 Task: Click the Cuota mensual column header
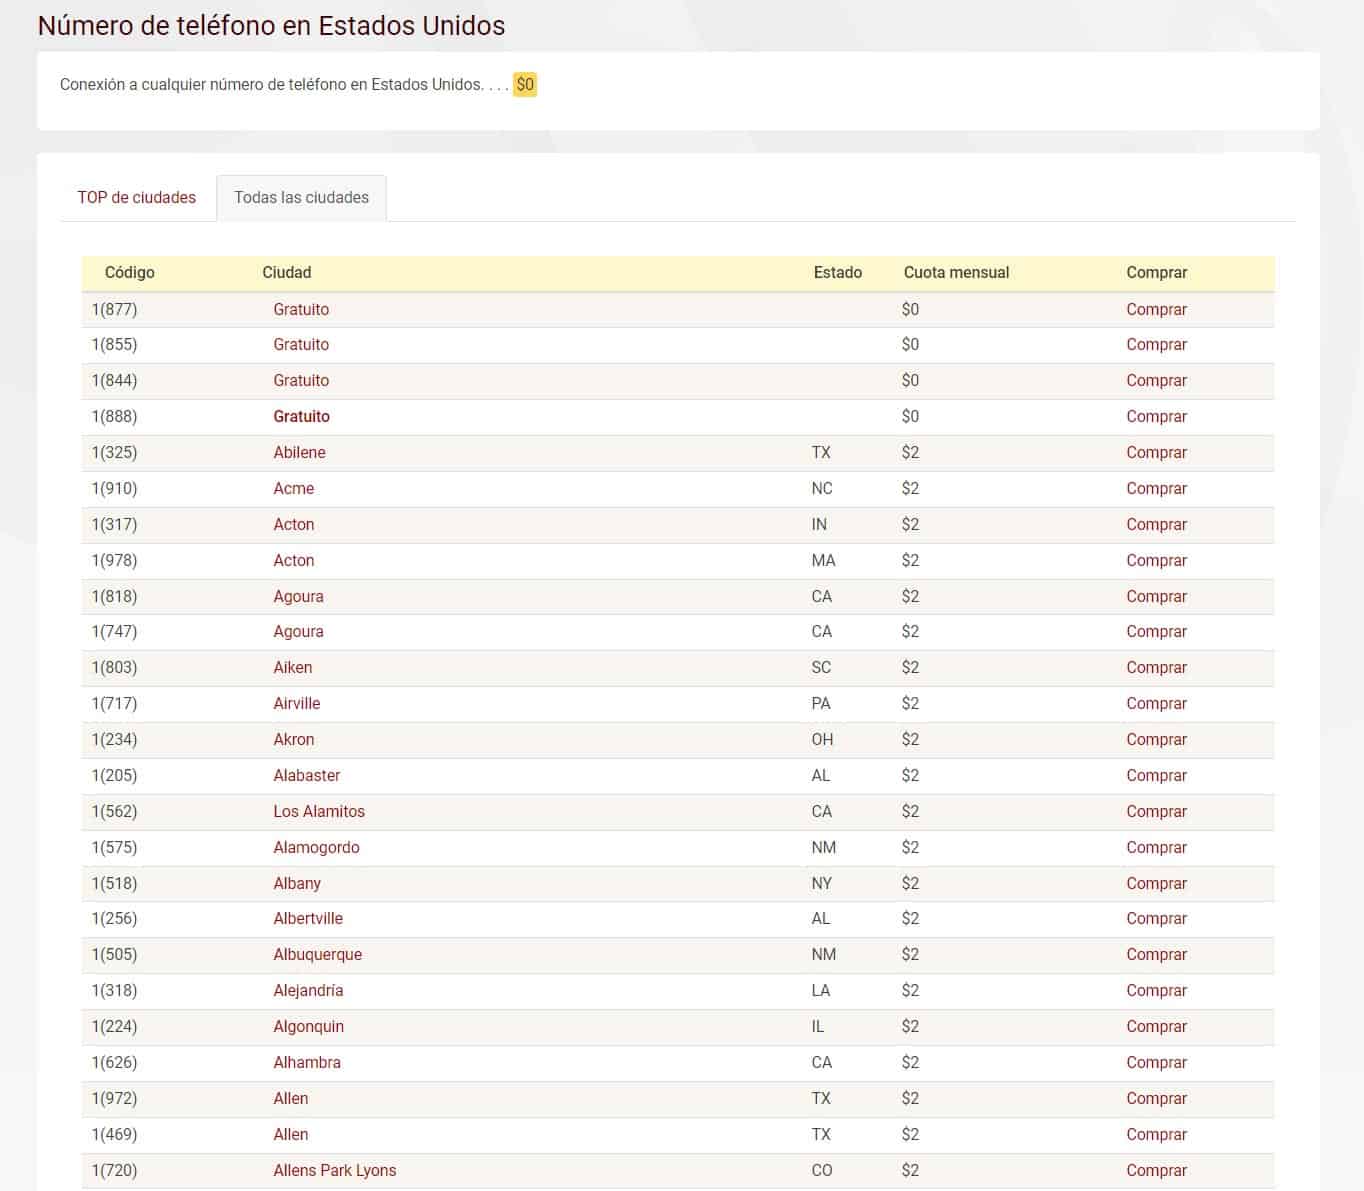pyautogui.click(x=956, y=272)
